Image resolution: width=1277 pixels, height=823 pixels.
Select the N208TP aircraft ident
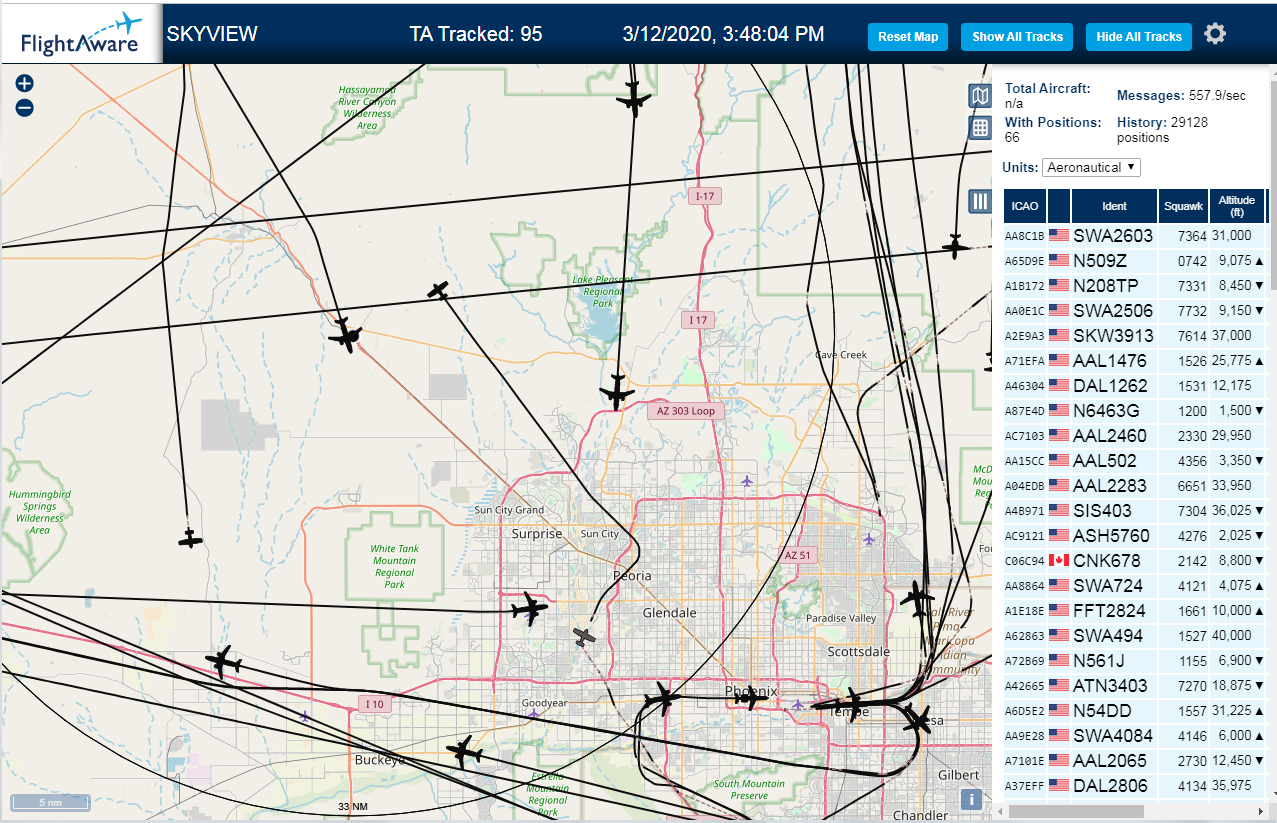pos(1107,286)
